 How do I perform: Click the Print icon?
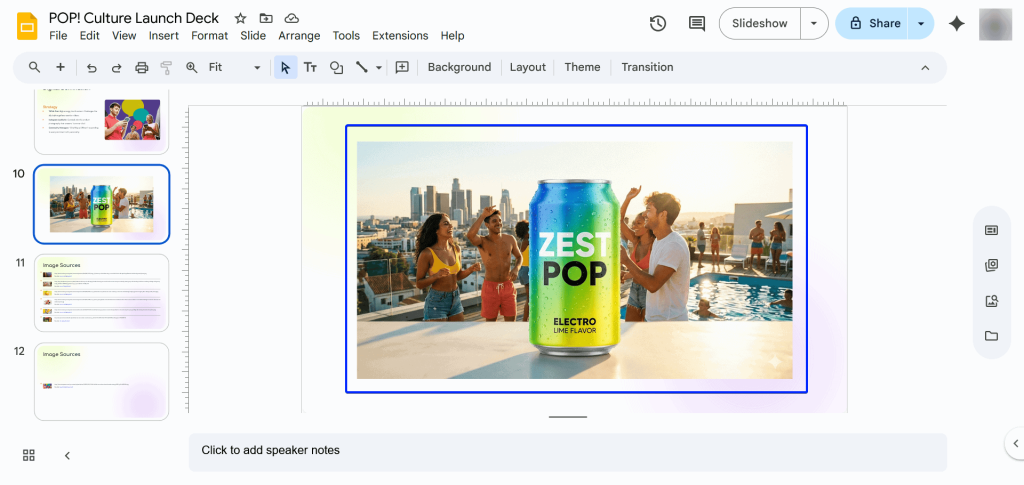(x=141, y=68)
